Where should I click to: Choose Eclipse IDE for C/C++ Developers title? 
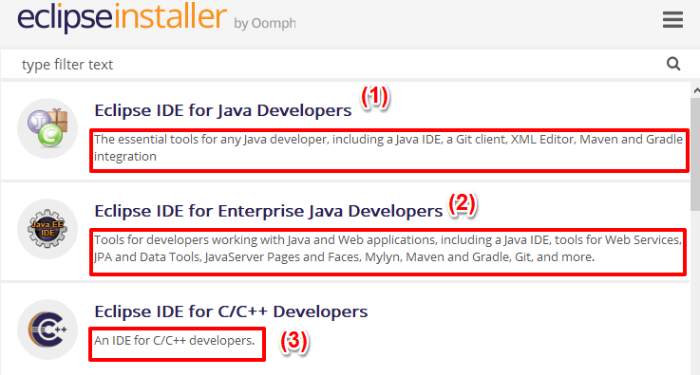tap(231, 311)
